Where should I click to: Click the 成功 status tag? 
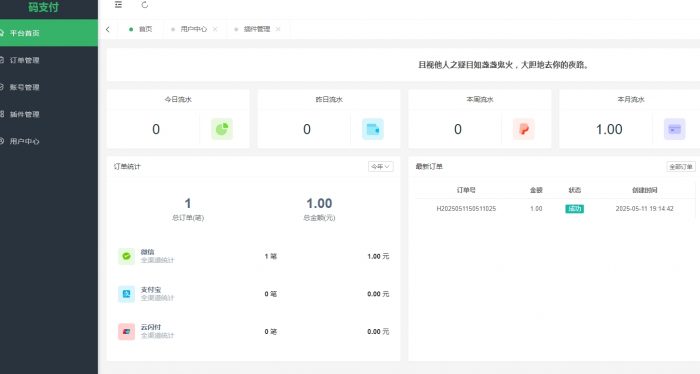tap(575, 208)
